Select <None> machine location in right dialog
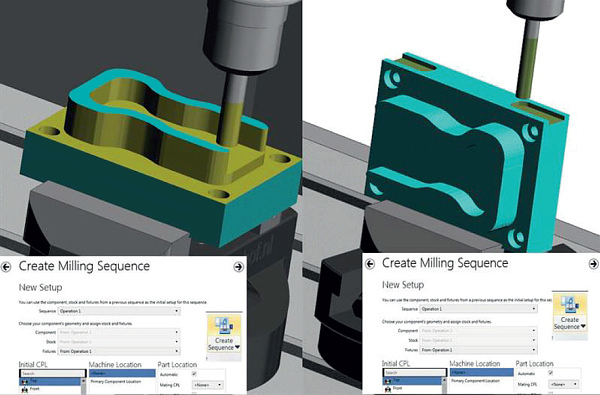 (482, 372)
